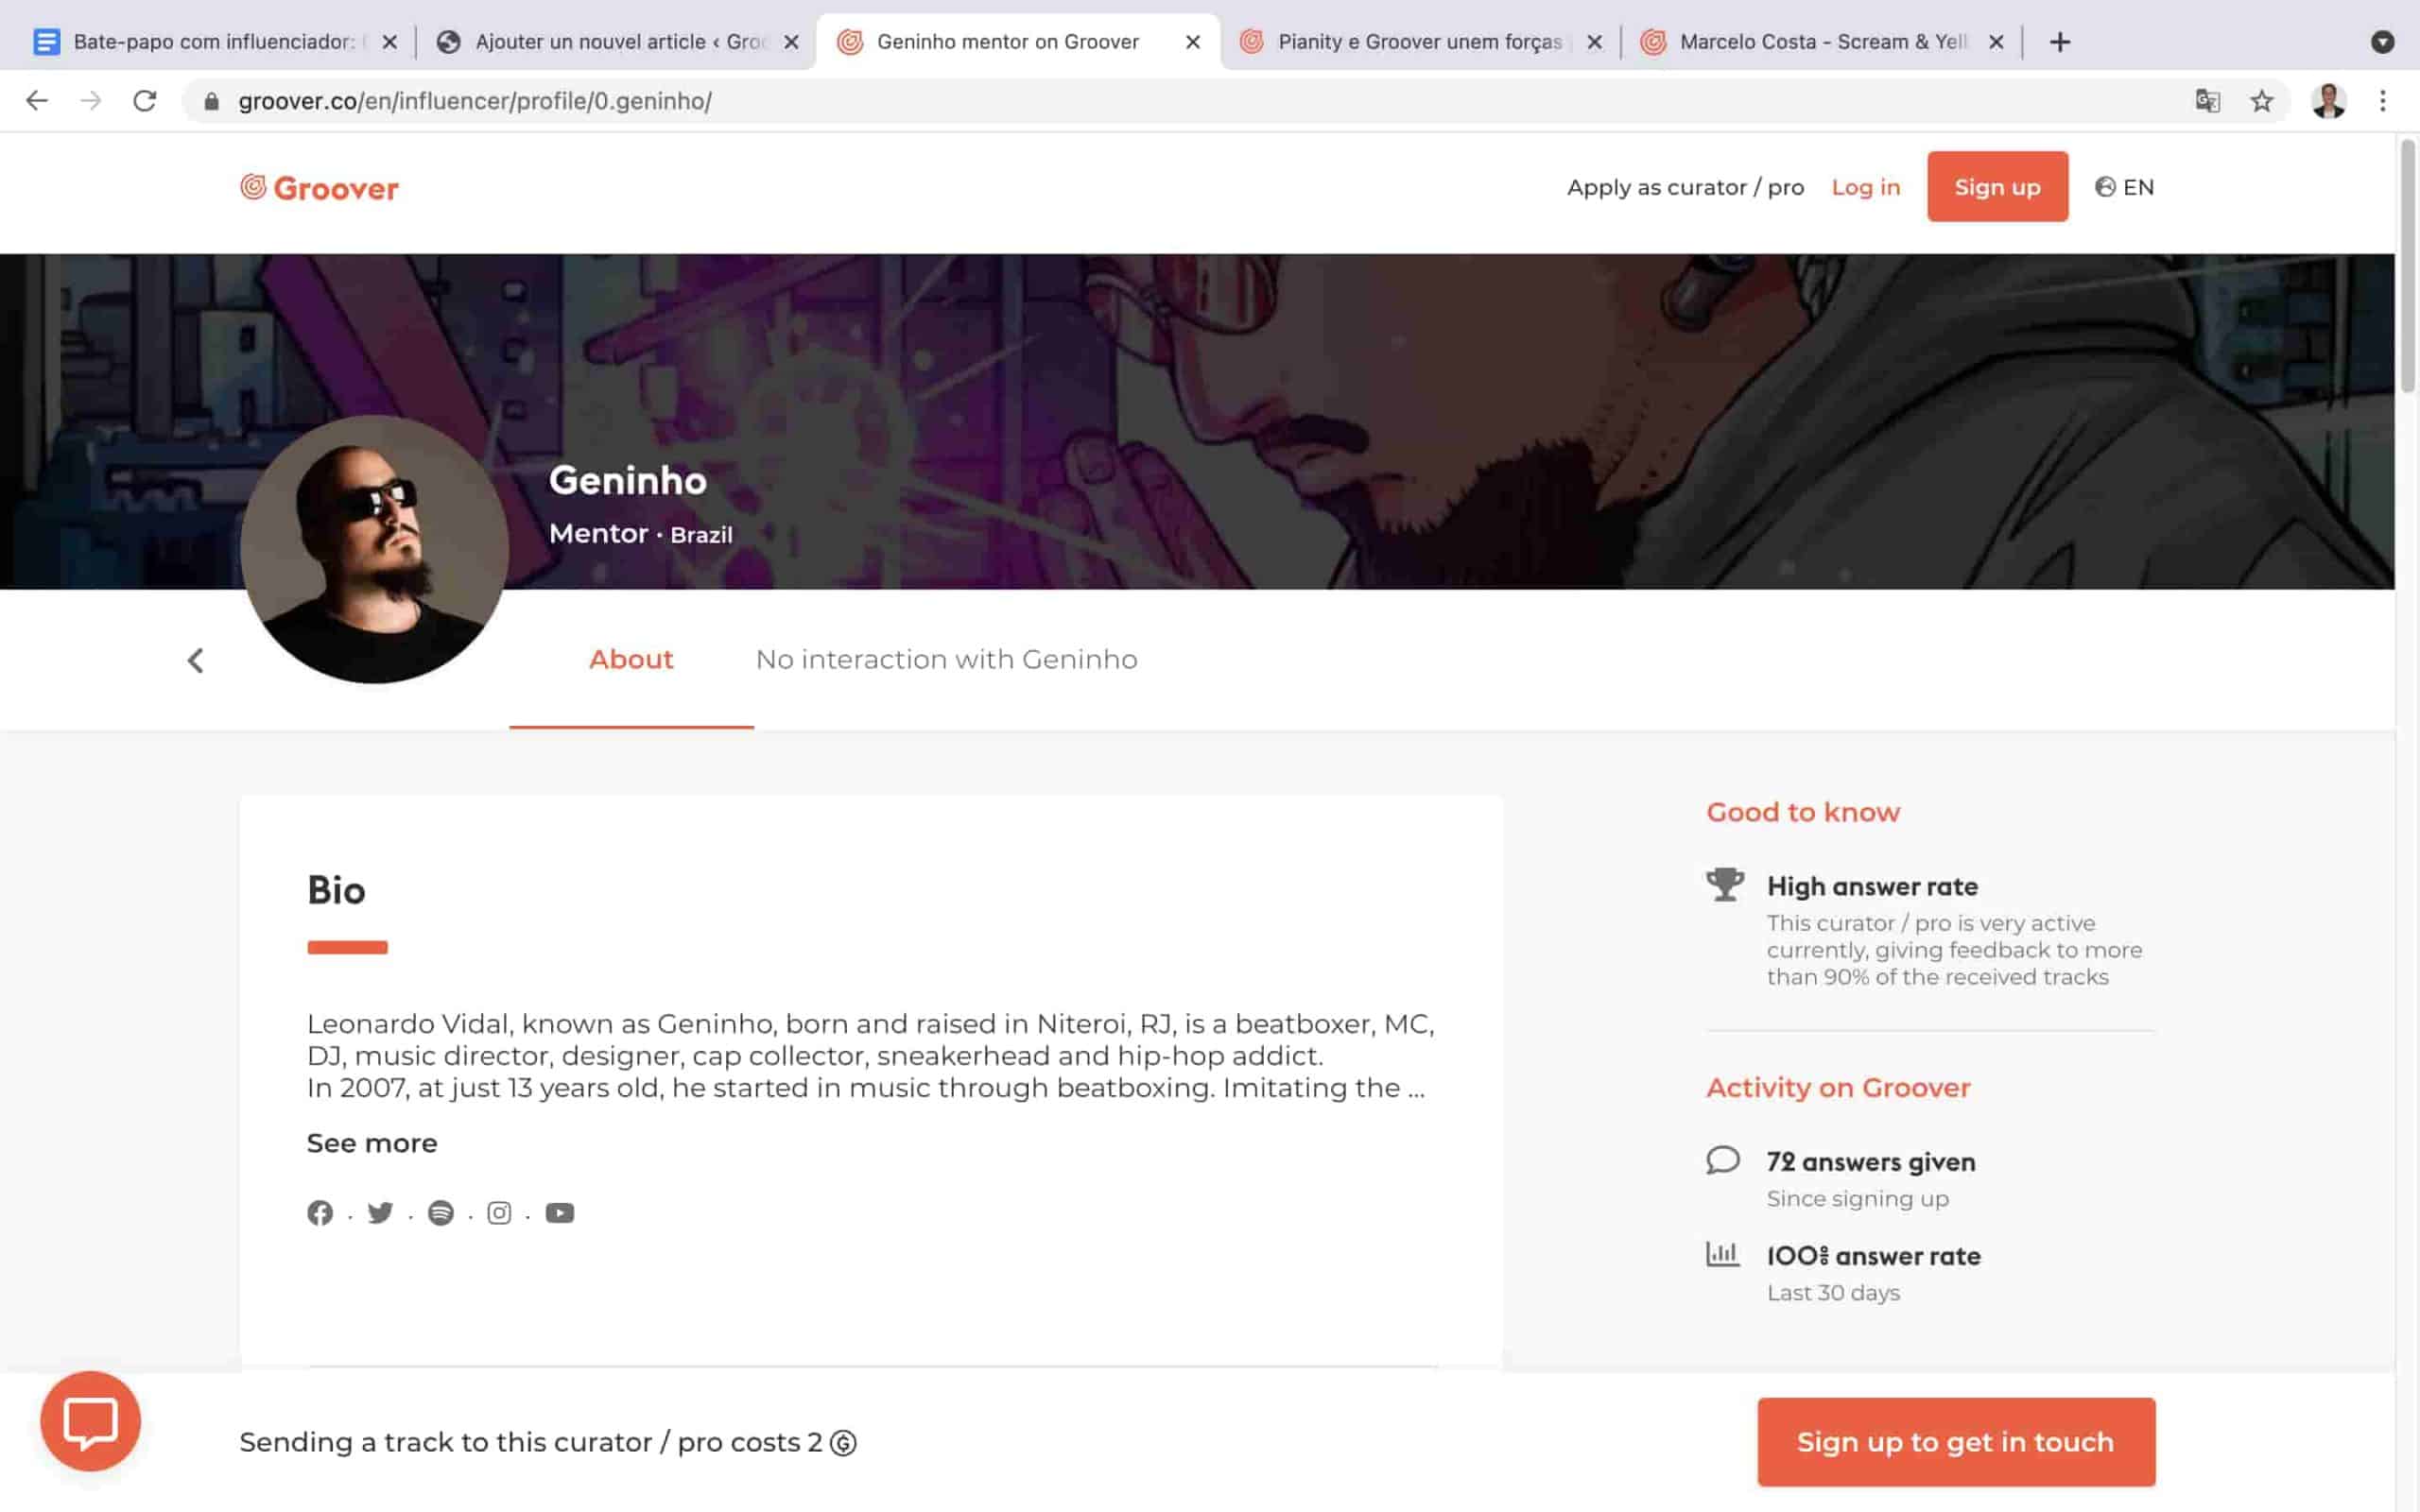Switch to Pianity e Groover tab
This screenshot has height=1512, width=2420.
(1420, 42)
